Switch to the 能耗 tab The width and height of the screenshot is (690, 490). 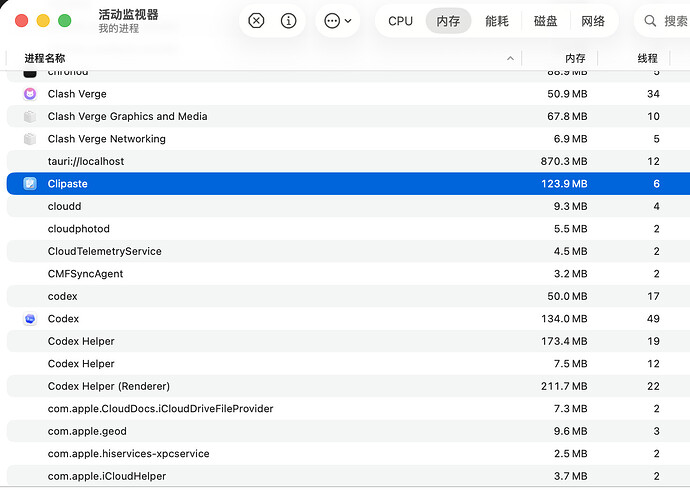496,21
